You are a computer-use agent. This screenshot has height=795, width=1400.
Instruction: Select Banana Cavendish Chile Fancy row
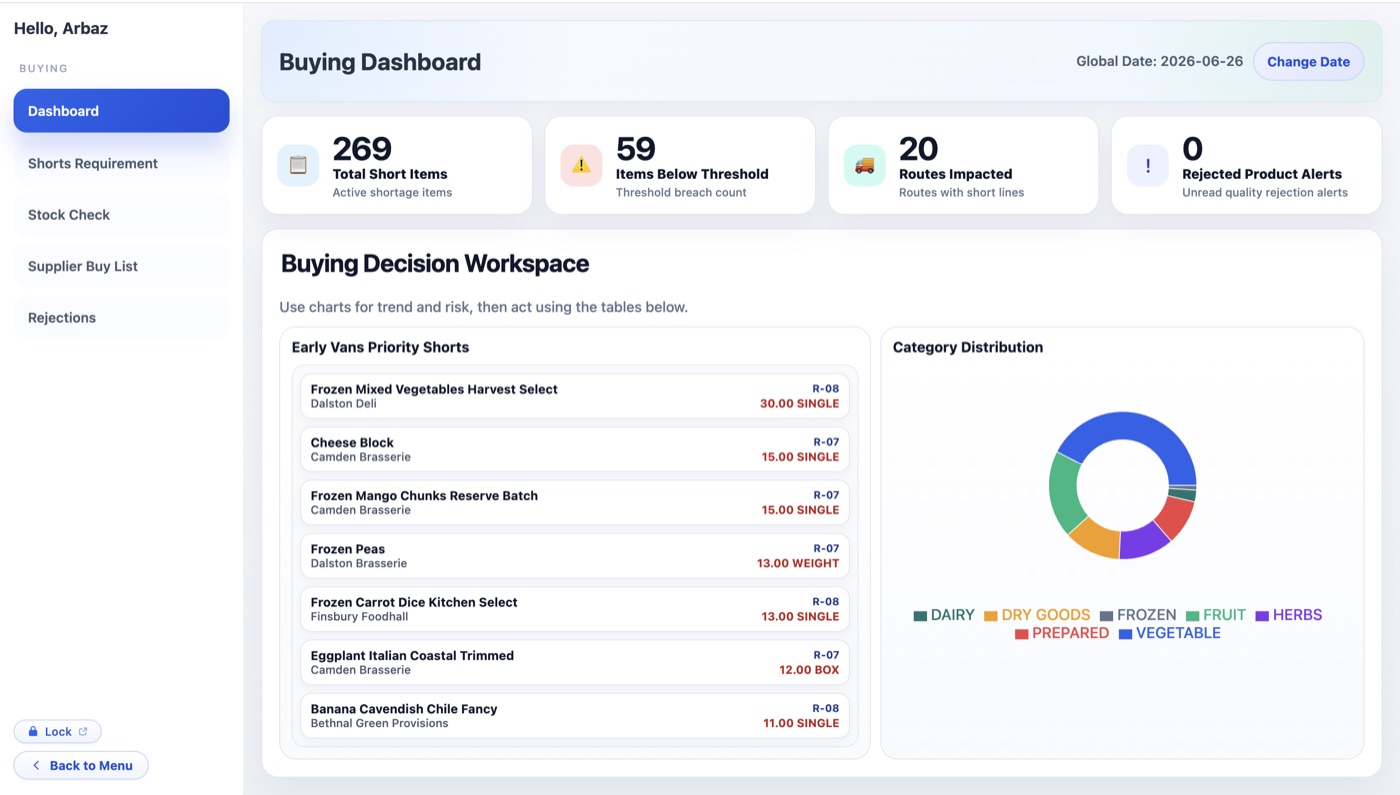click(575, 716)
